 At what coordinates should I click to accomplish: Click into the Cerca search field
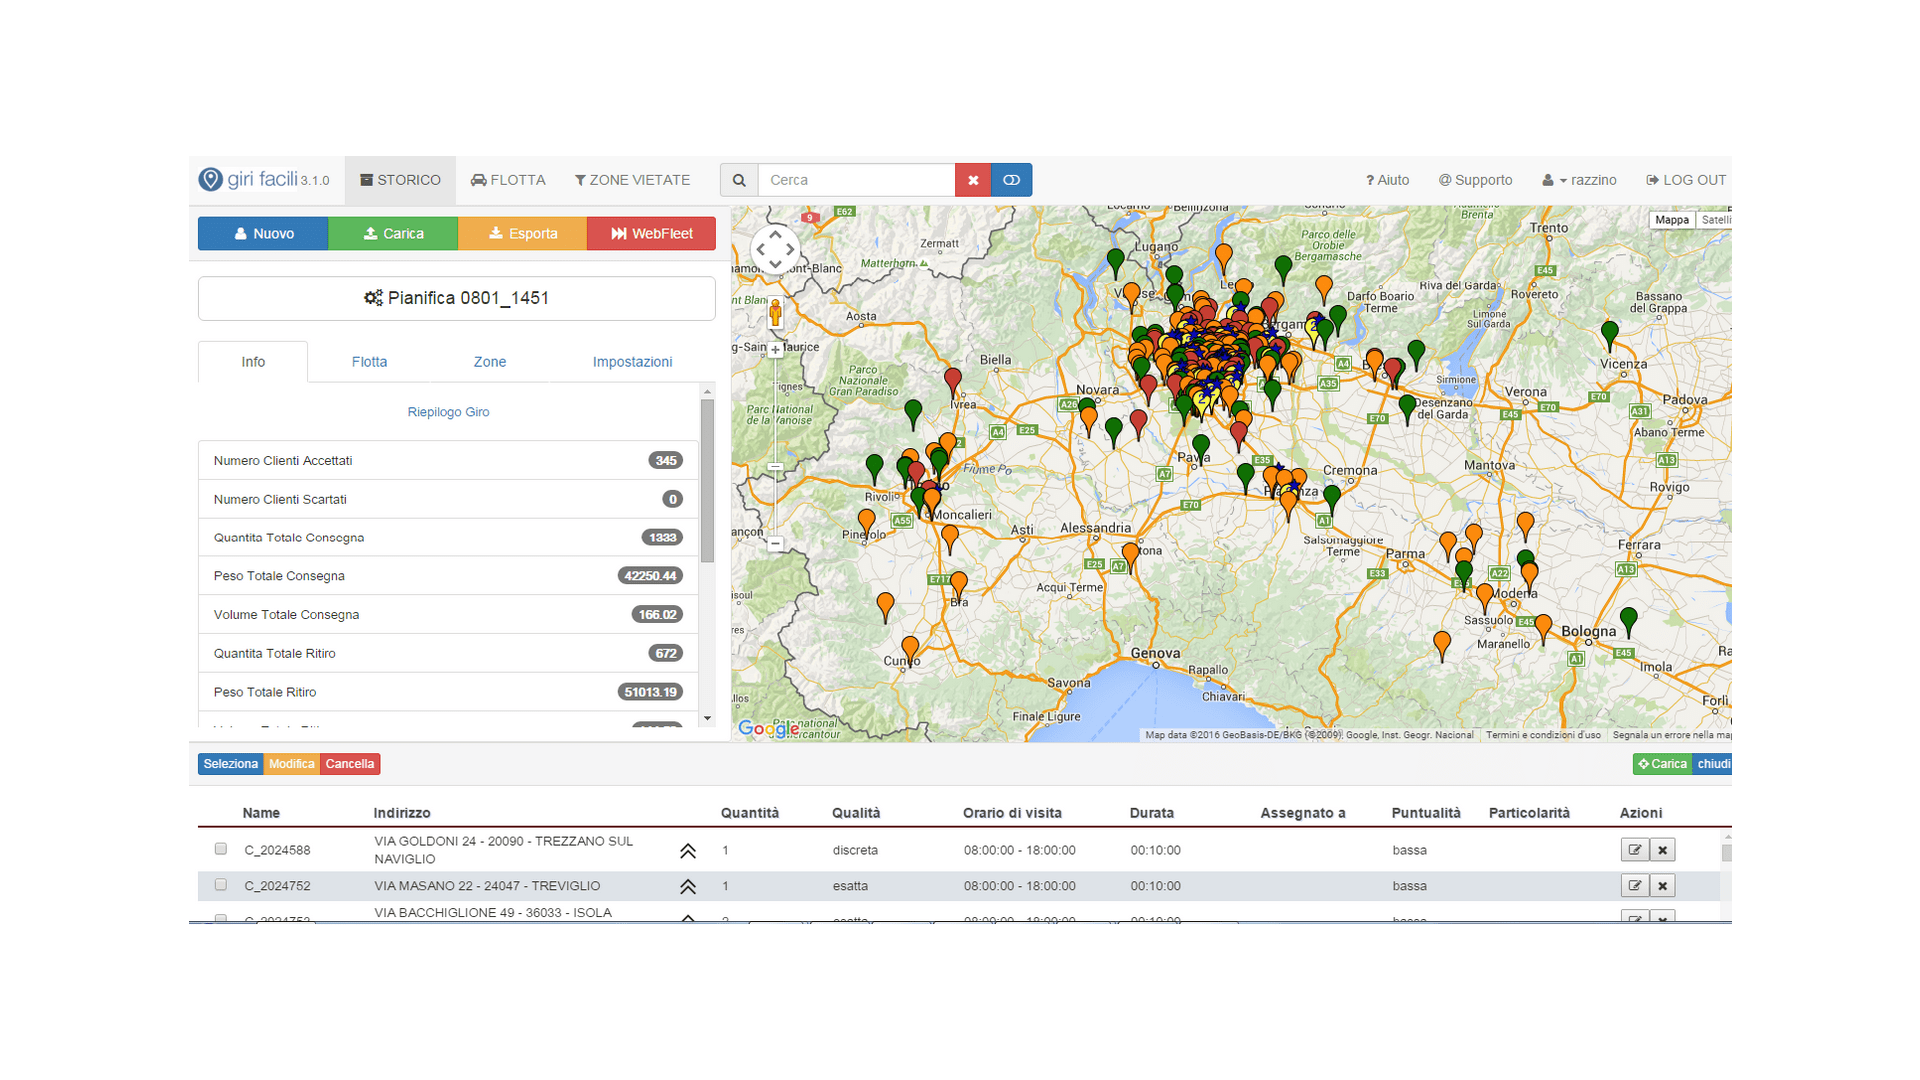pos(856,180)
